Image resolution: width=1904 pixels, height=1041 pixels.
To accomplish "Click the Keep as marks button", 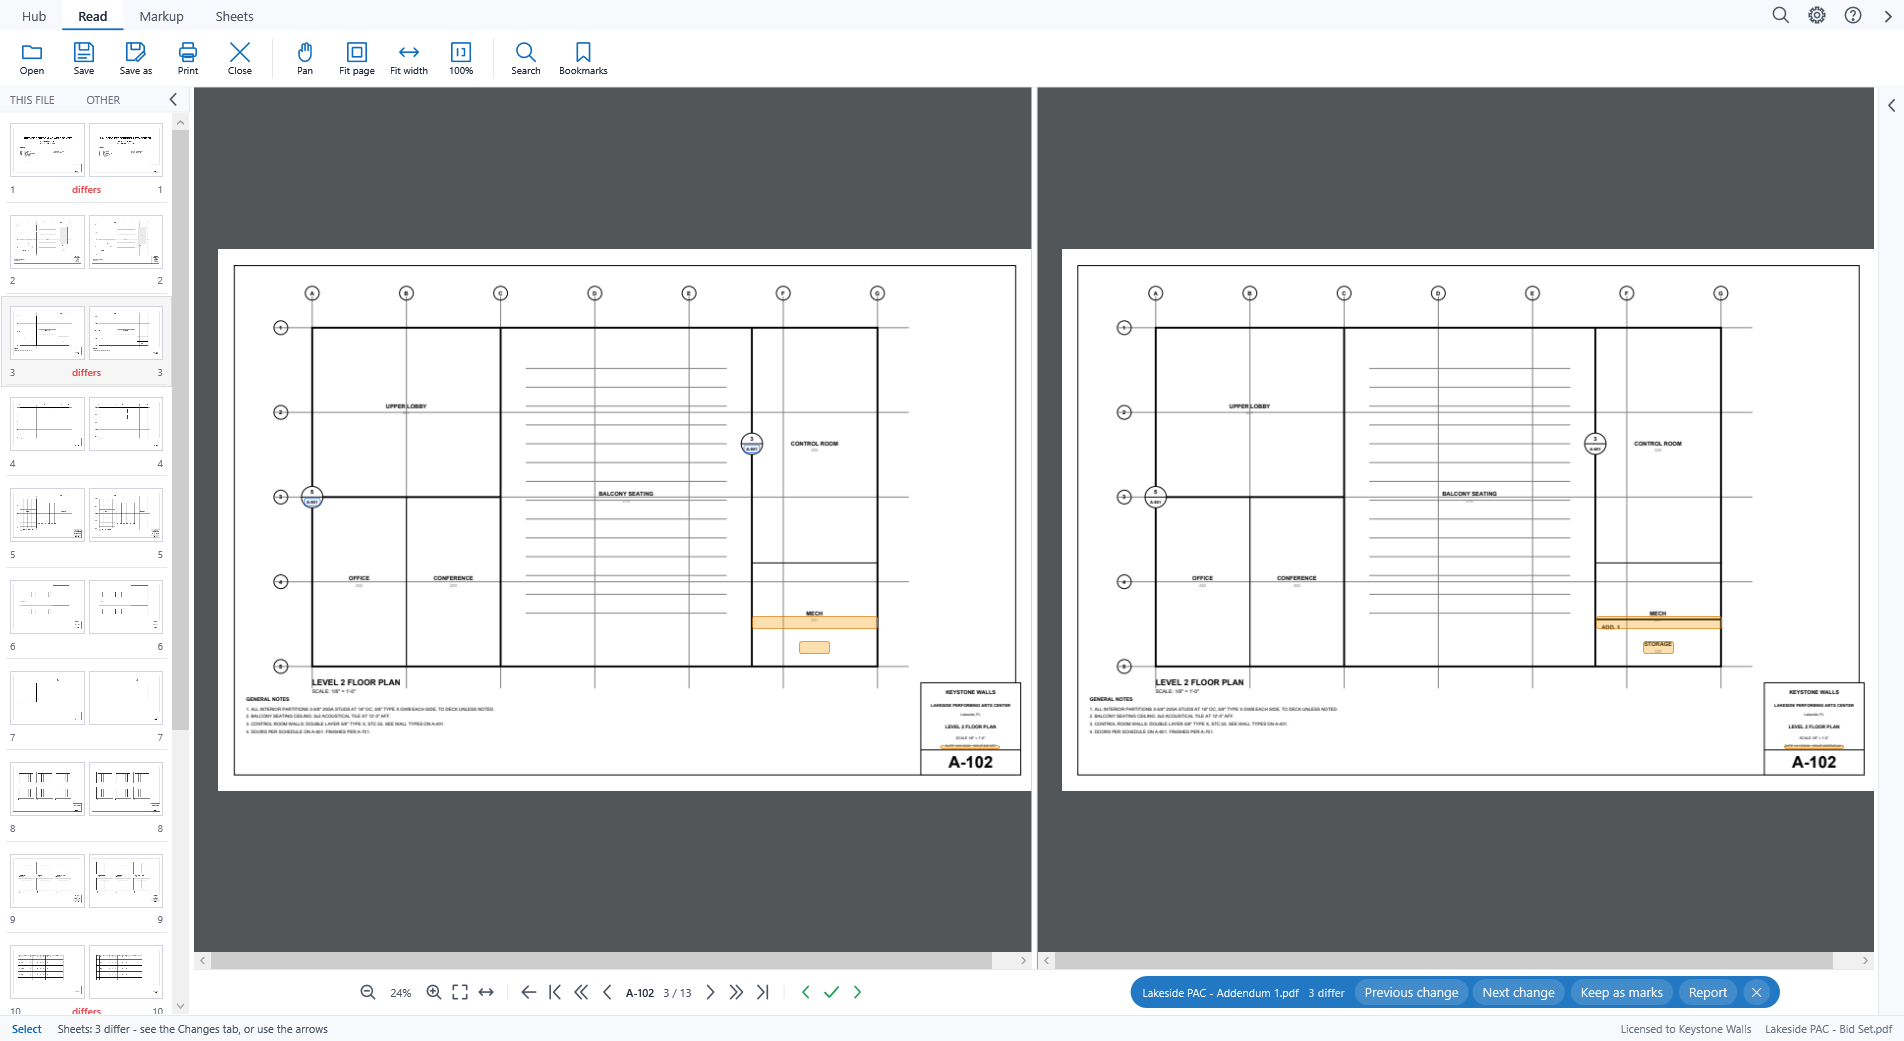I will click(1621, 992).
